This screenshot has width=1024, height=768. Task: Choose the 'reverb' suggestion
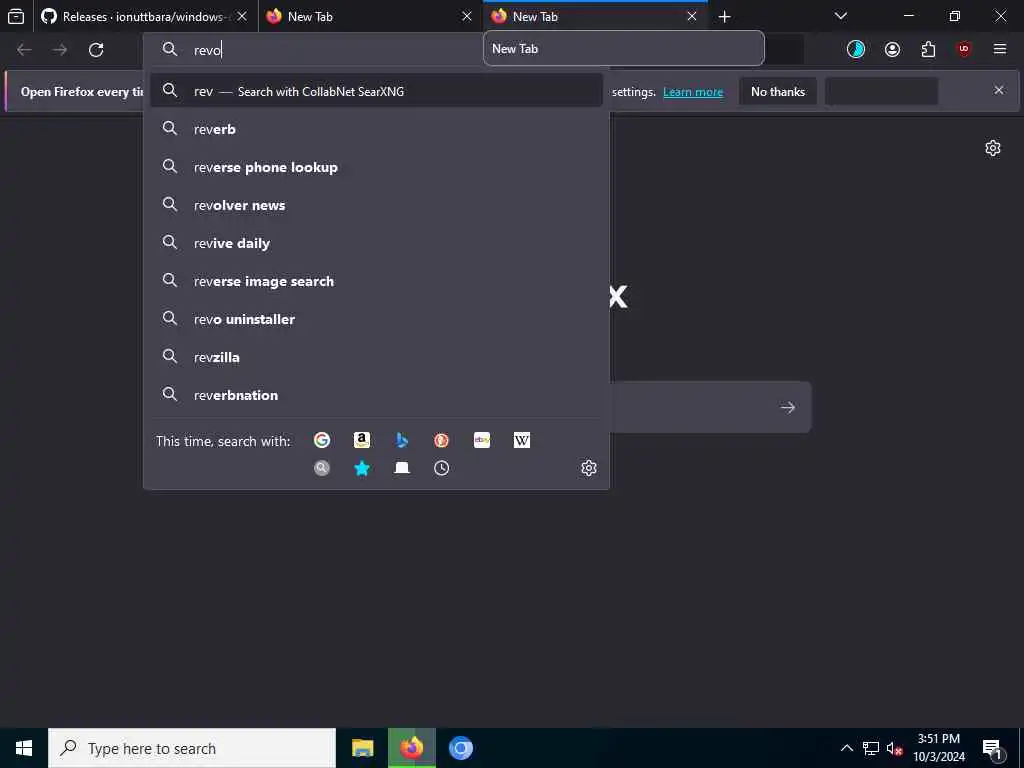pos(376,129)
